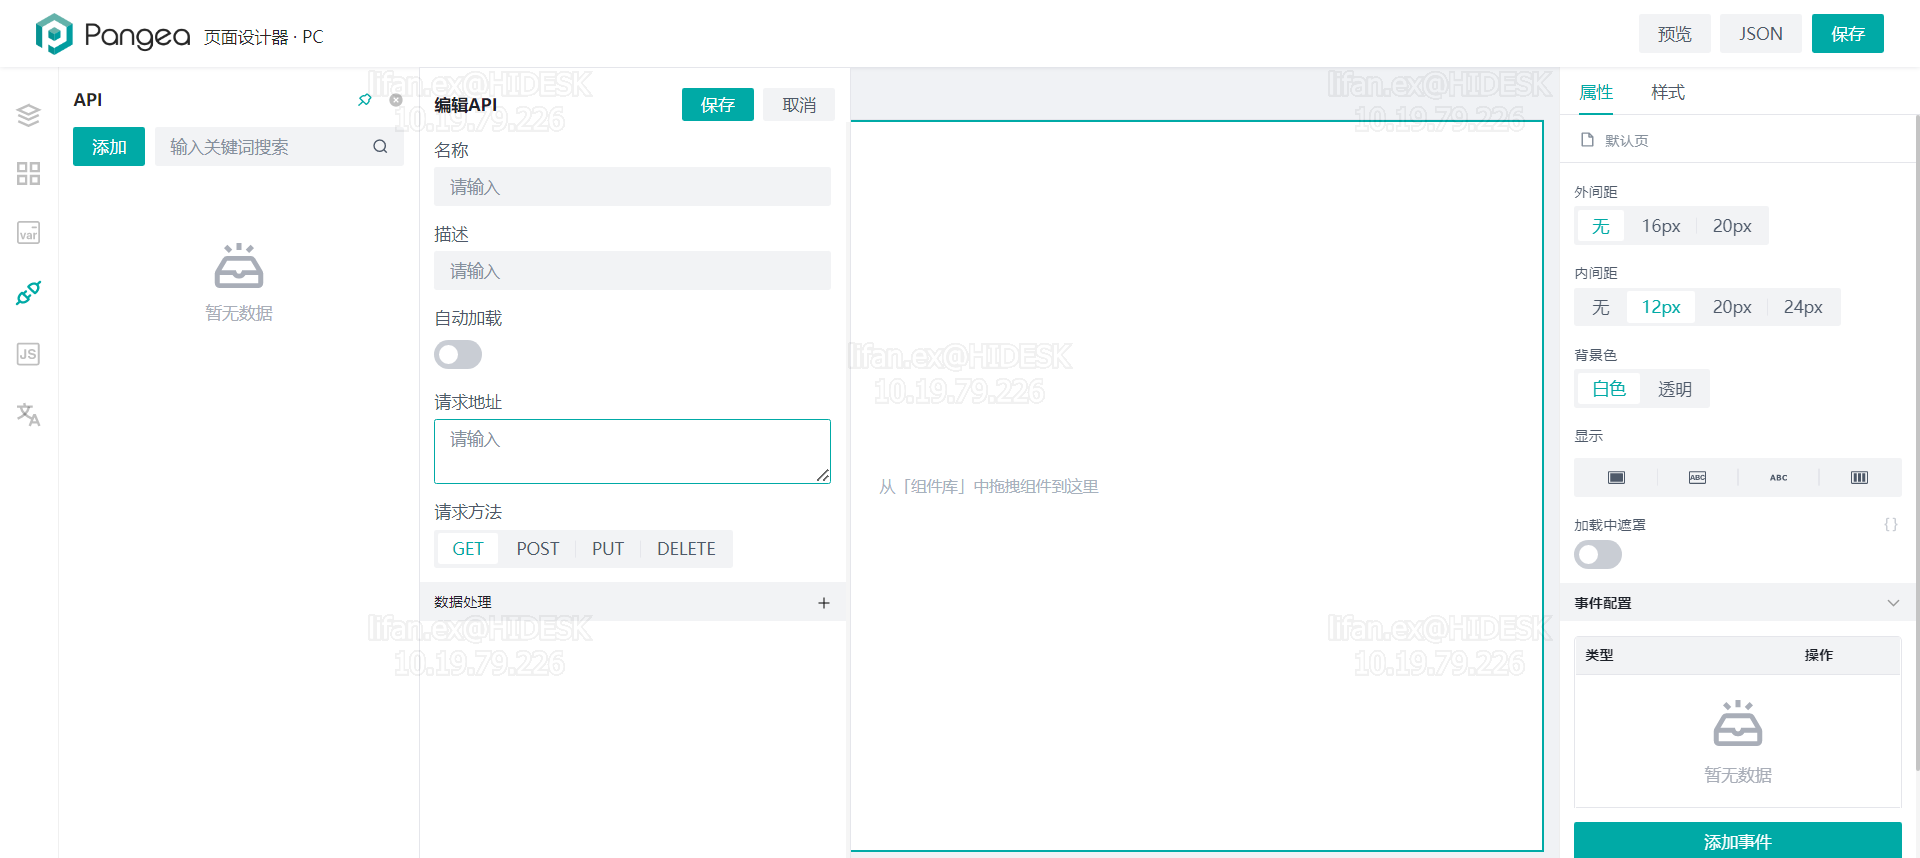Click 取消 to cancel API editing

pyautogui.click(x=799, y=105)
